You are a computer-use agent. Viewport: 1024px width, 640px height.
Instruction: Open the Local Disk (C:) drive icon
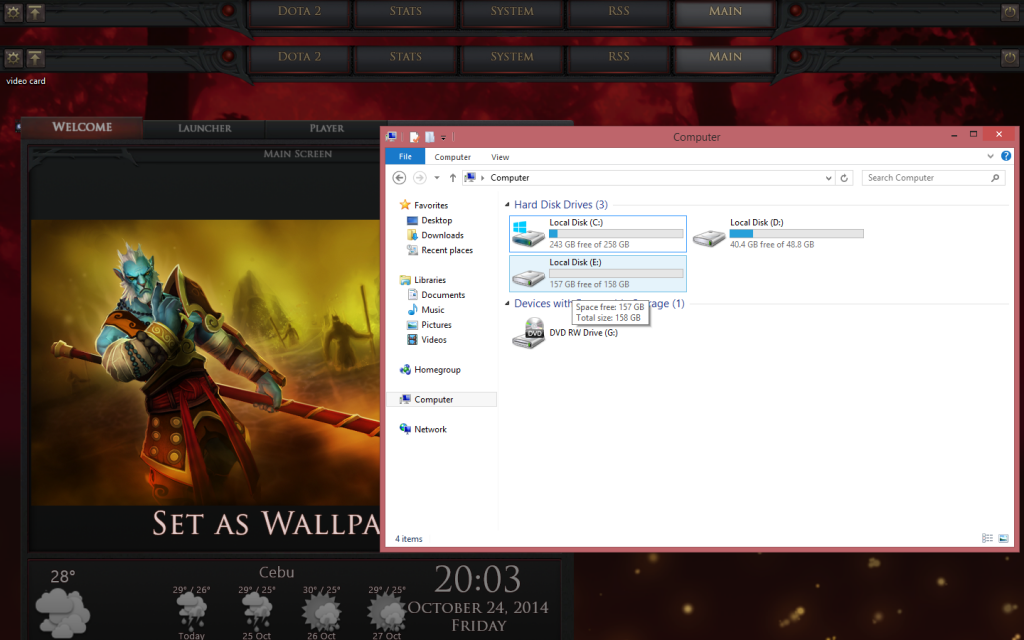tap(529, 235)
